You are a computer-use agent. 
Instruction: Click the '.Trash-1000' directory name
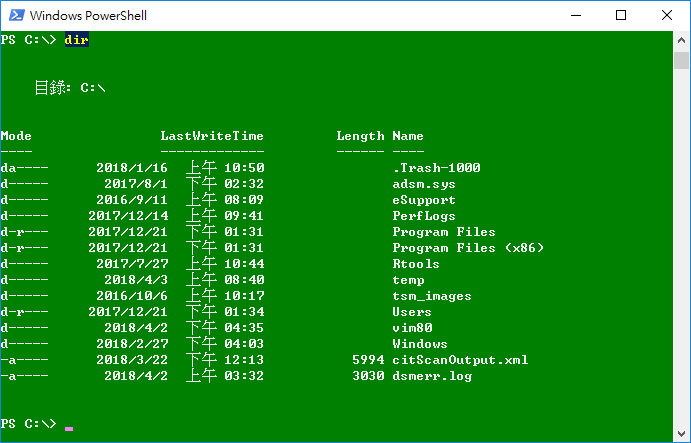pos(436,168)
